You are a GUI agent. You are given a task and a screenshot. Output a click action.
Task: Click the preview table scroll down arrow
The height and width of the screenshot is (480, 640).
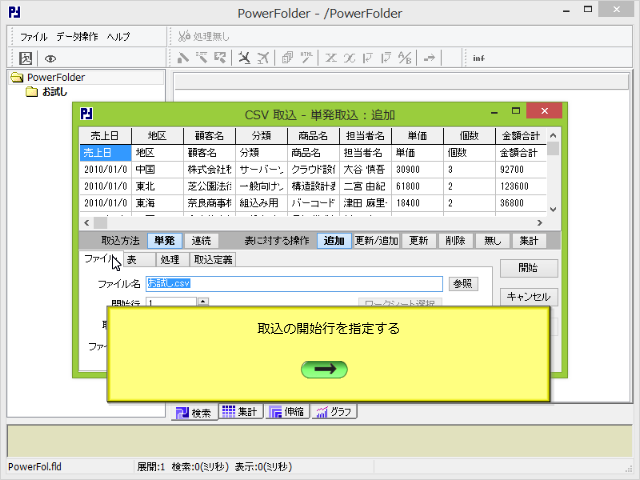coord(553,209)
